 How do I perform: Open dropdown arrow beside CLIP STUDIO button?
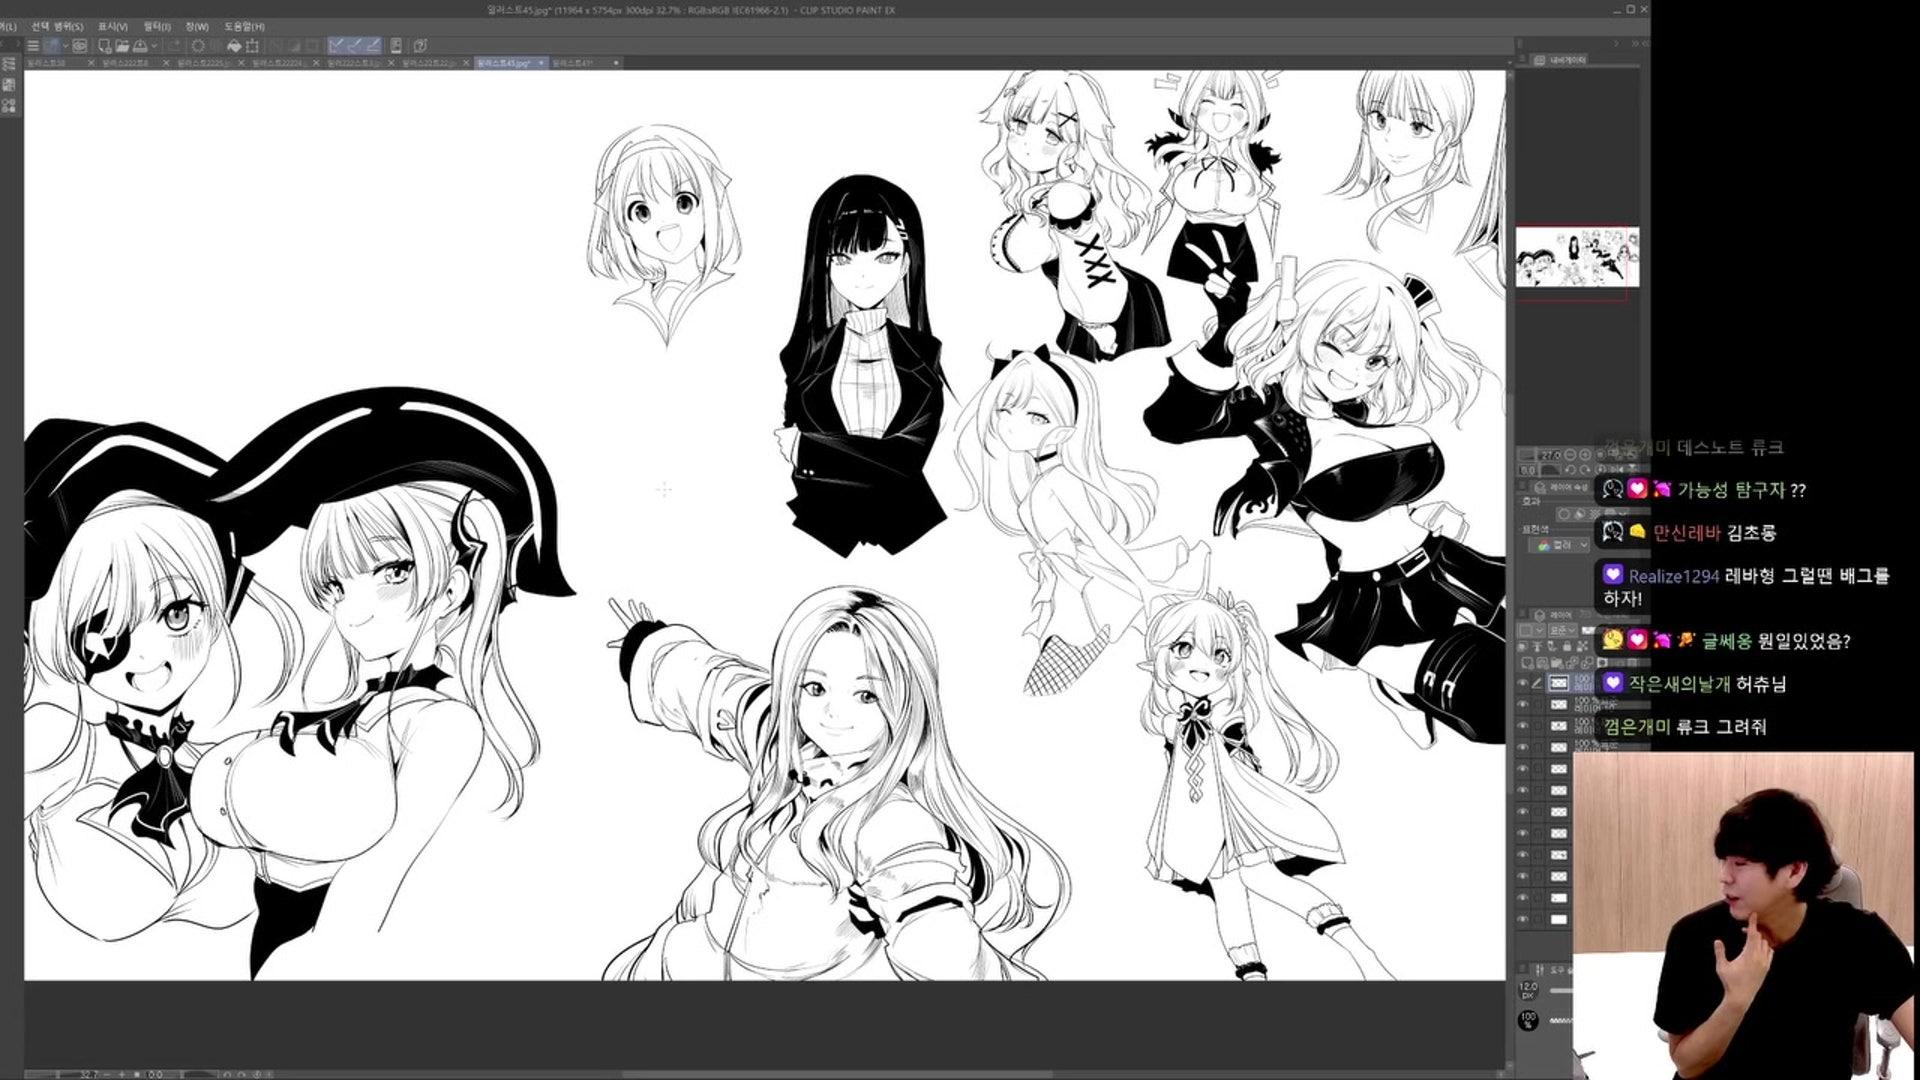tap(66, 45)
